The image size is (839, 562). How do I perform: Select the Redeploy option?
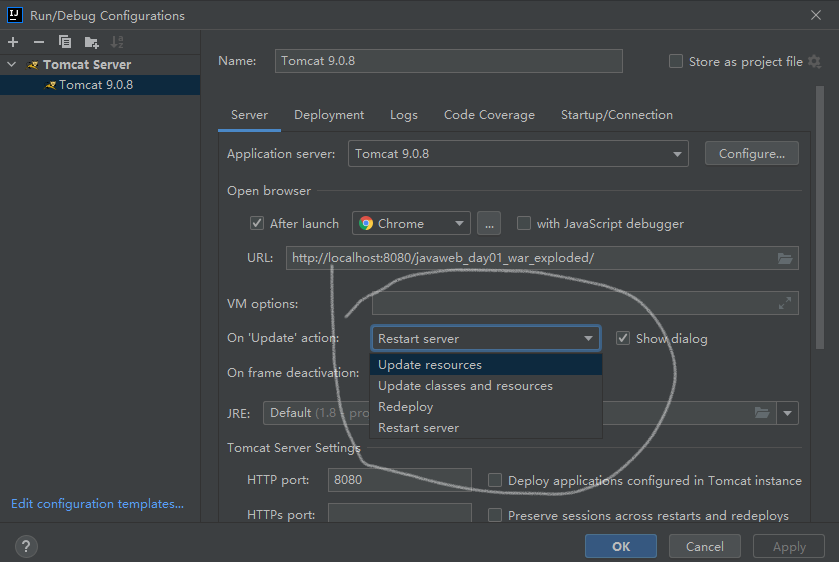point(486,407)
